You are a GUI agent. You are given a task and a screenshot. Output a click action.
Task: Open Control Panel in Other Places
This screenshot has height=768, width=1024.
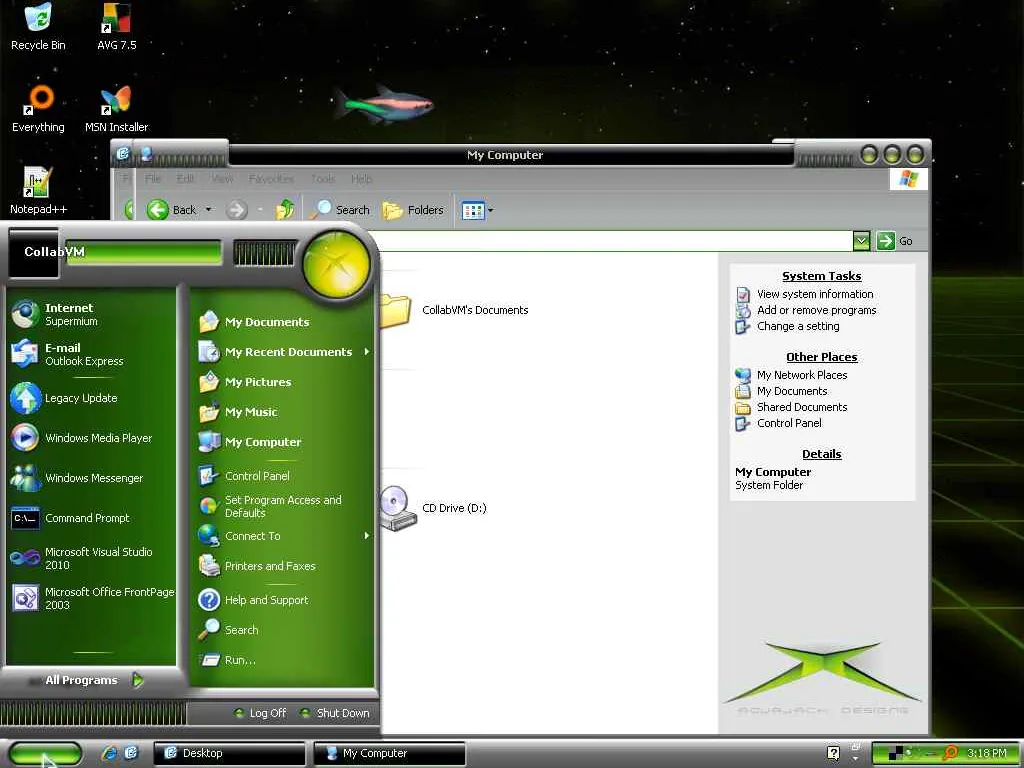(x=789, y=423)
